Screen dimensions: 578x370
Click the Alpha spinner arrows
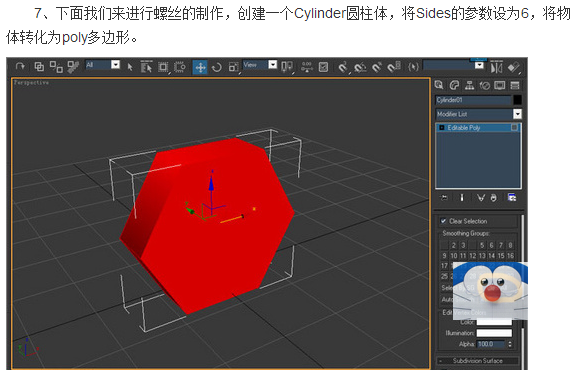[x=510, y=344]
